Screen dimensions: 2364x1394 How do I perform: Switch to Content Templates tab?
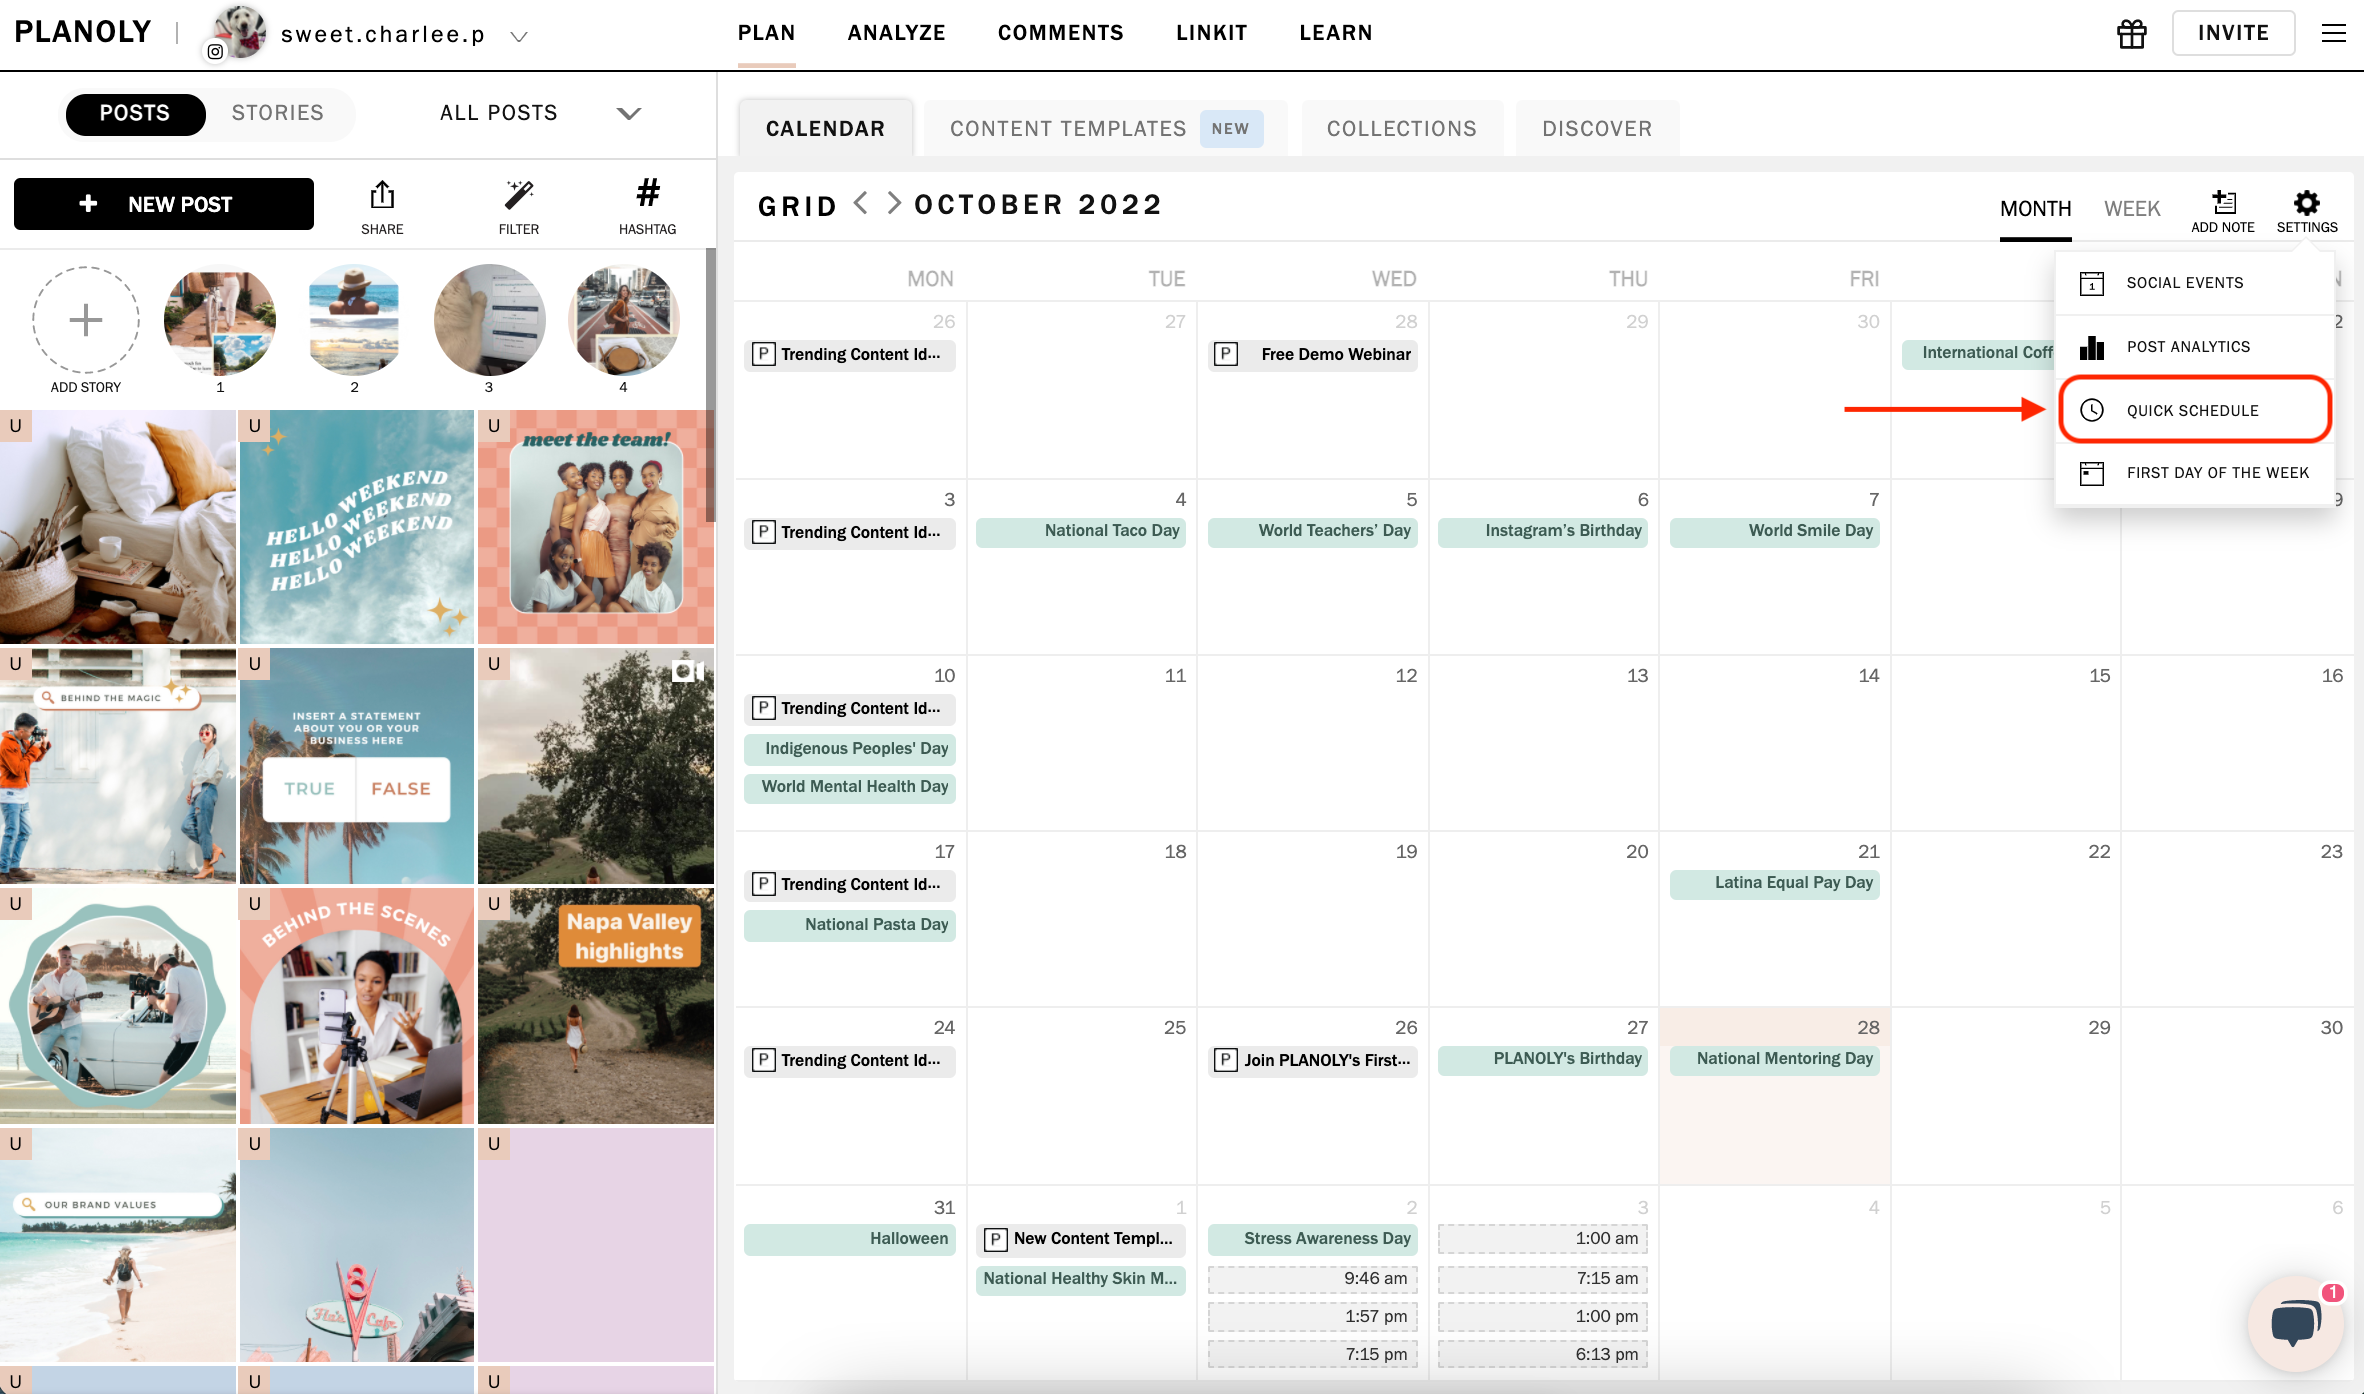tap(1106, 128)
